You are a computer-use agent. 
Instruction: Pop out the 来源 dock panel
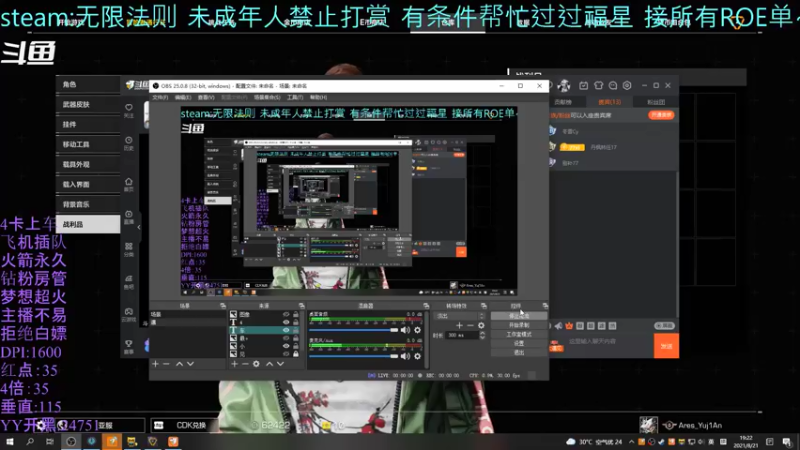click(302, 306)
